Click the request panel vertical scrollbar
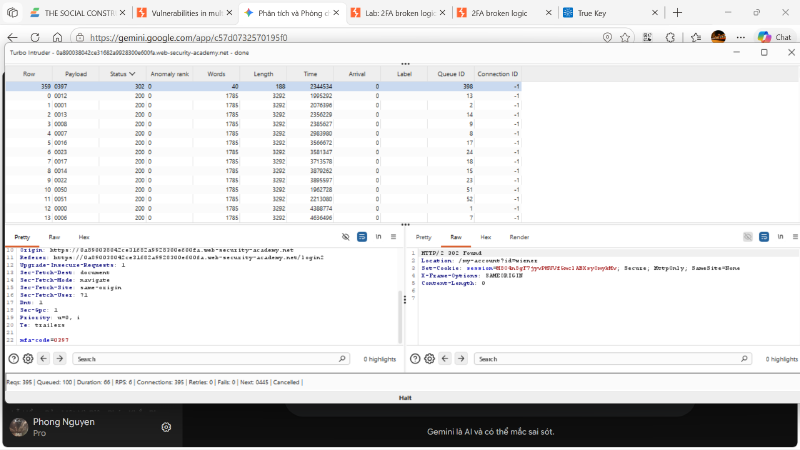 coord(400,316)
